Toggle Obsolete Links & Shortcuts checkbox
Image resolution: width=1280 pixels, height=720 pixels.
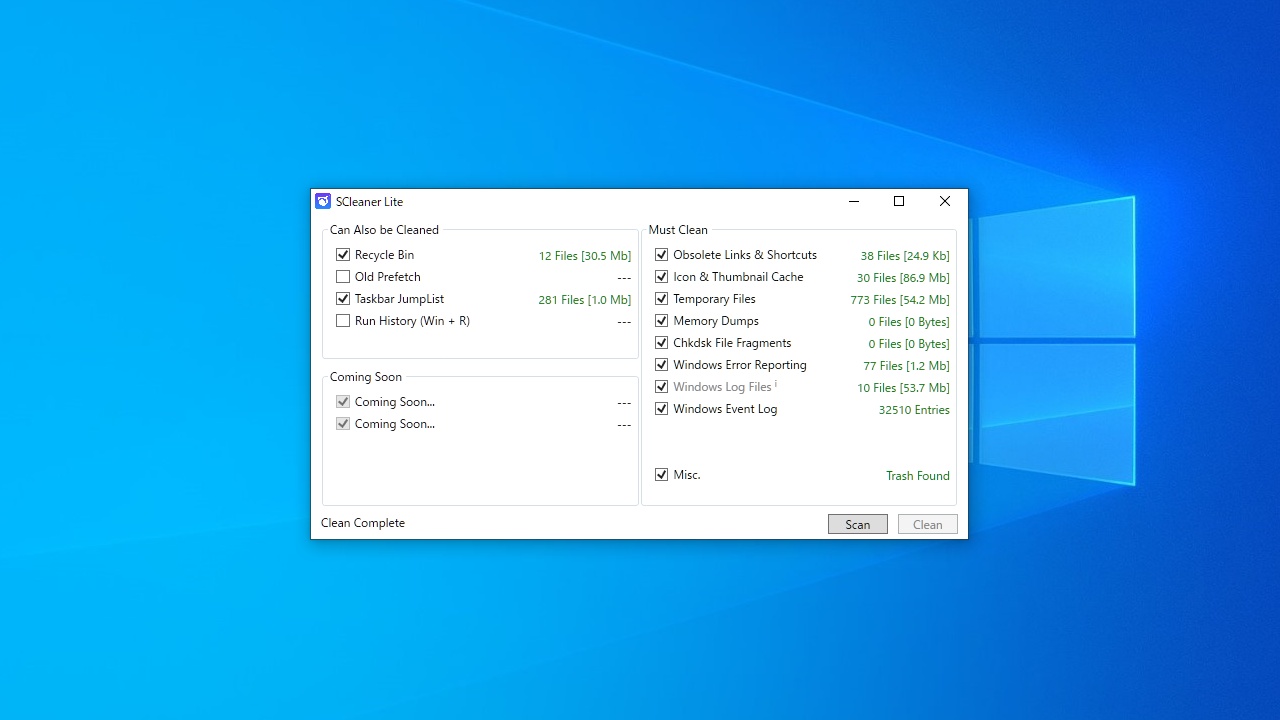661,255
